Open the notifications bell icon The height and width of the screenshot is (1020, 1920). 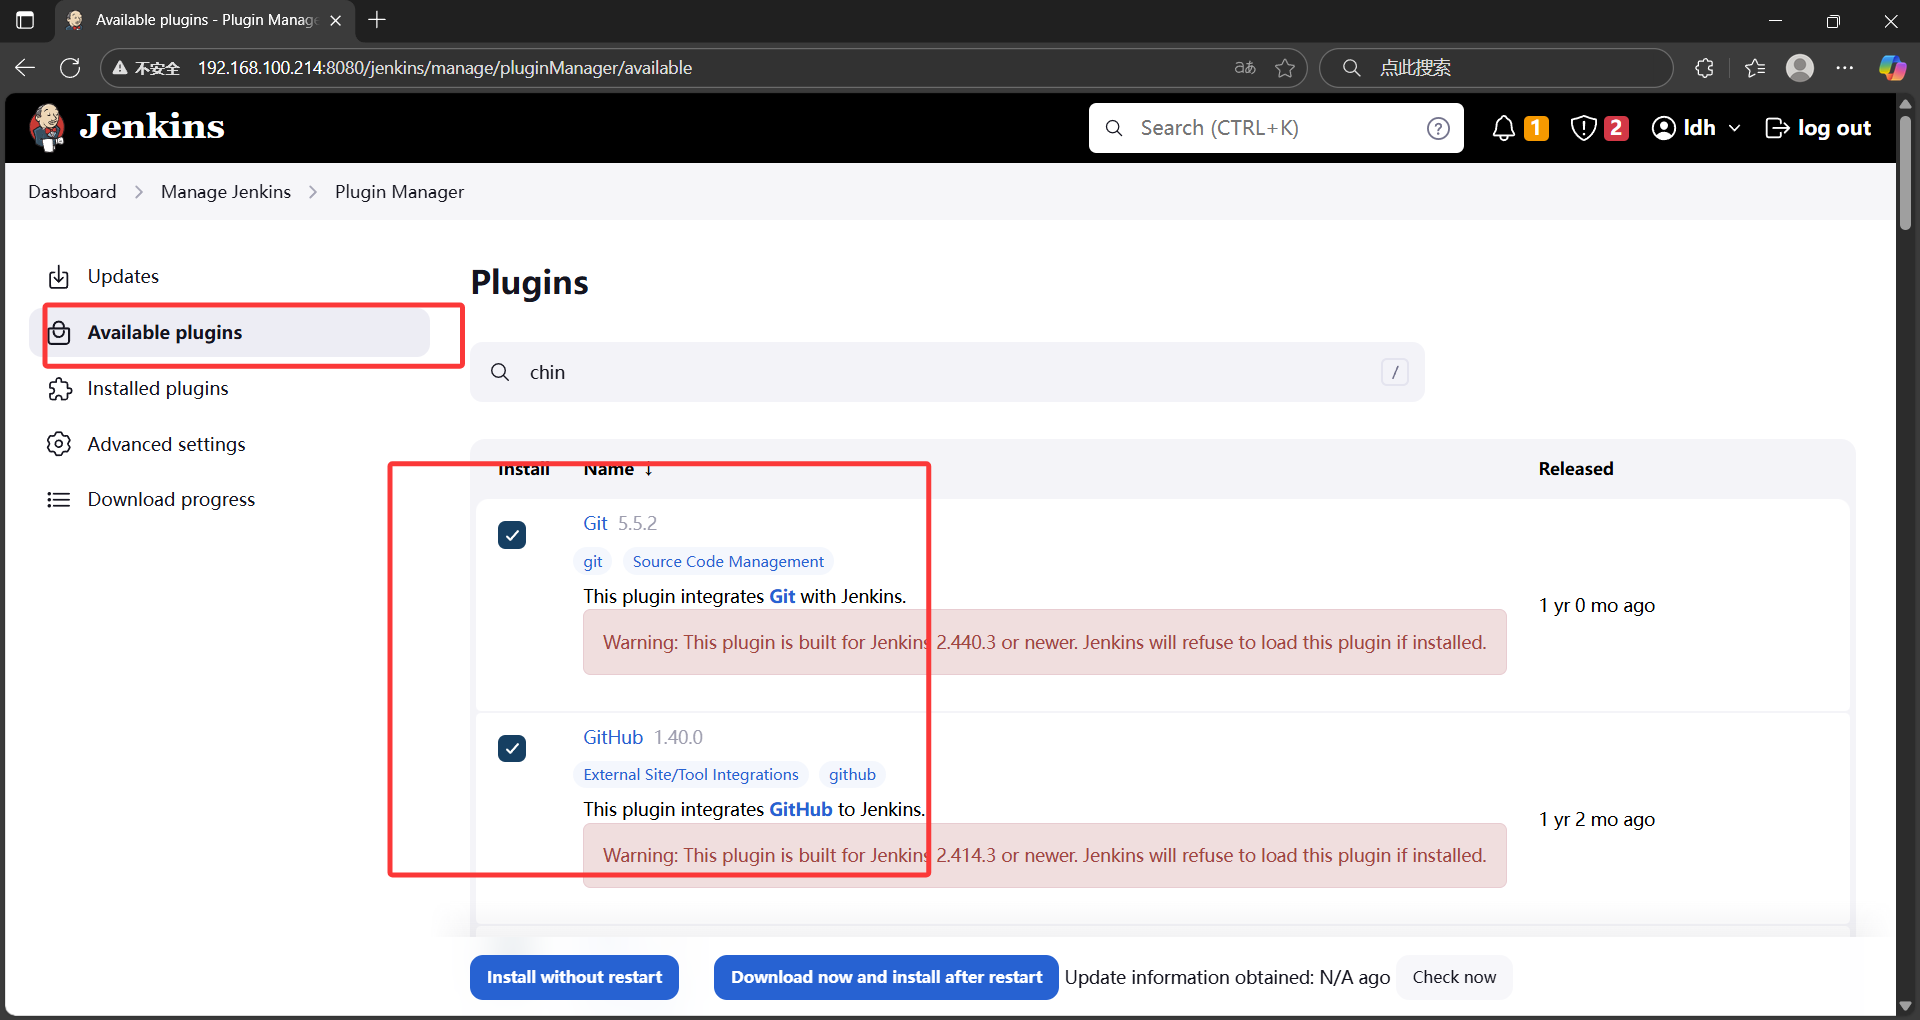click(x=1503, y=128)
